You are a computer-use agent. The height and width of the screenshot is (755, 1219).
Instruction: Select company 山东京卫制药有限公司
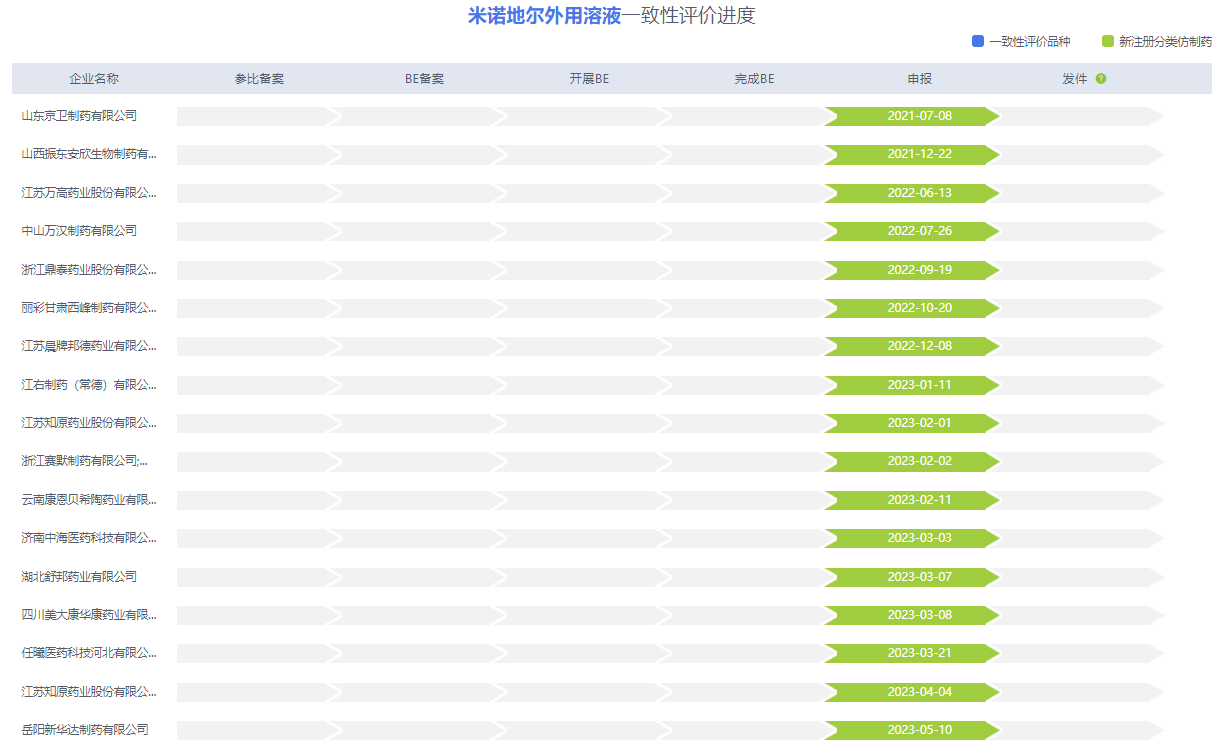tap(79, 116)
